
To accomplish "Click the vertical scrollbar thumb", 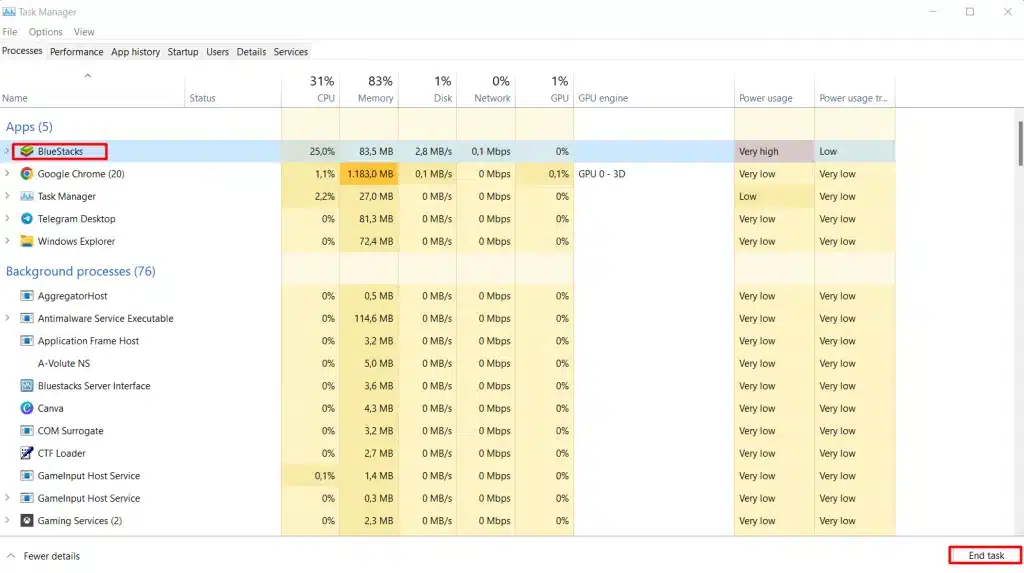I will [1020, 143].
